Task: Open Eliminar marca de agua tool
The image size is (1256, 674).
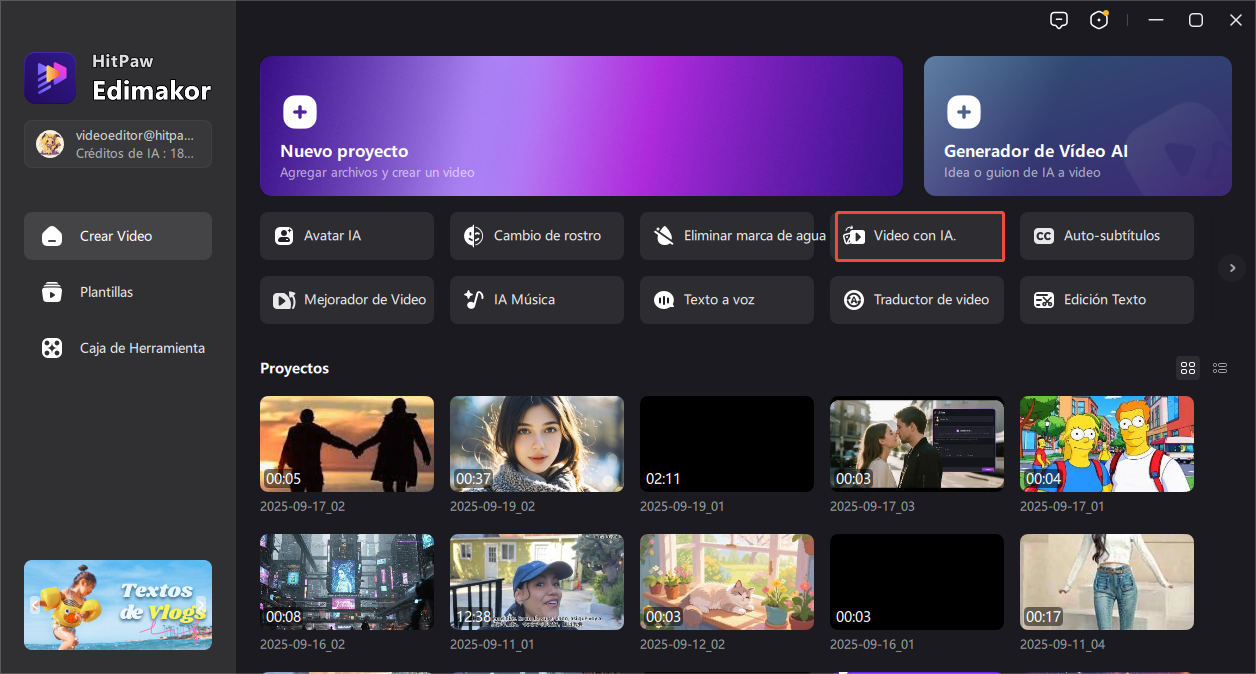Action: point(726,236)
